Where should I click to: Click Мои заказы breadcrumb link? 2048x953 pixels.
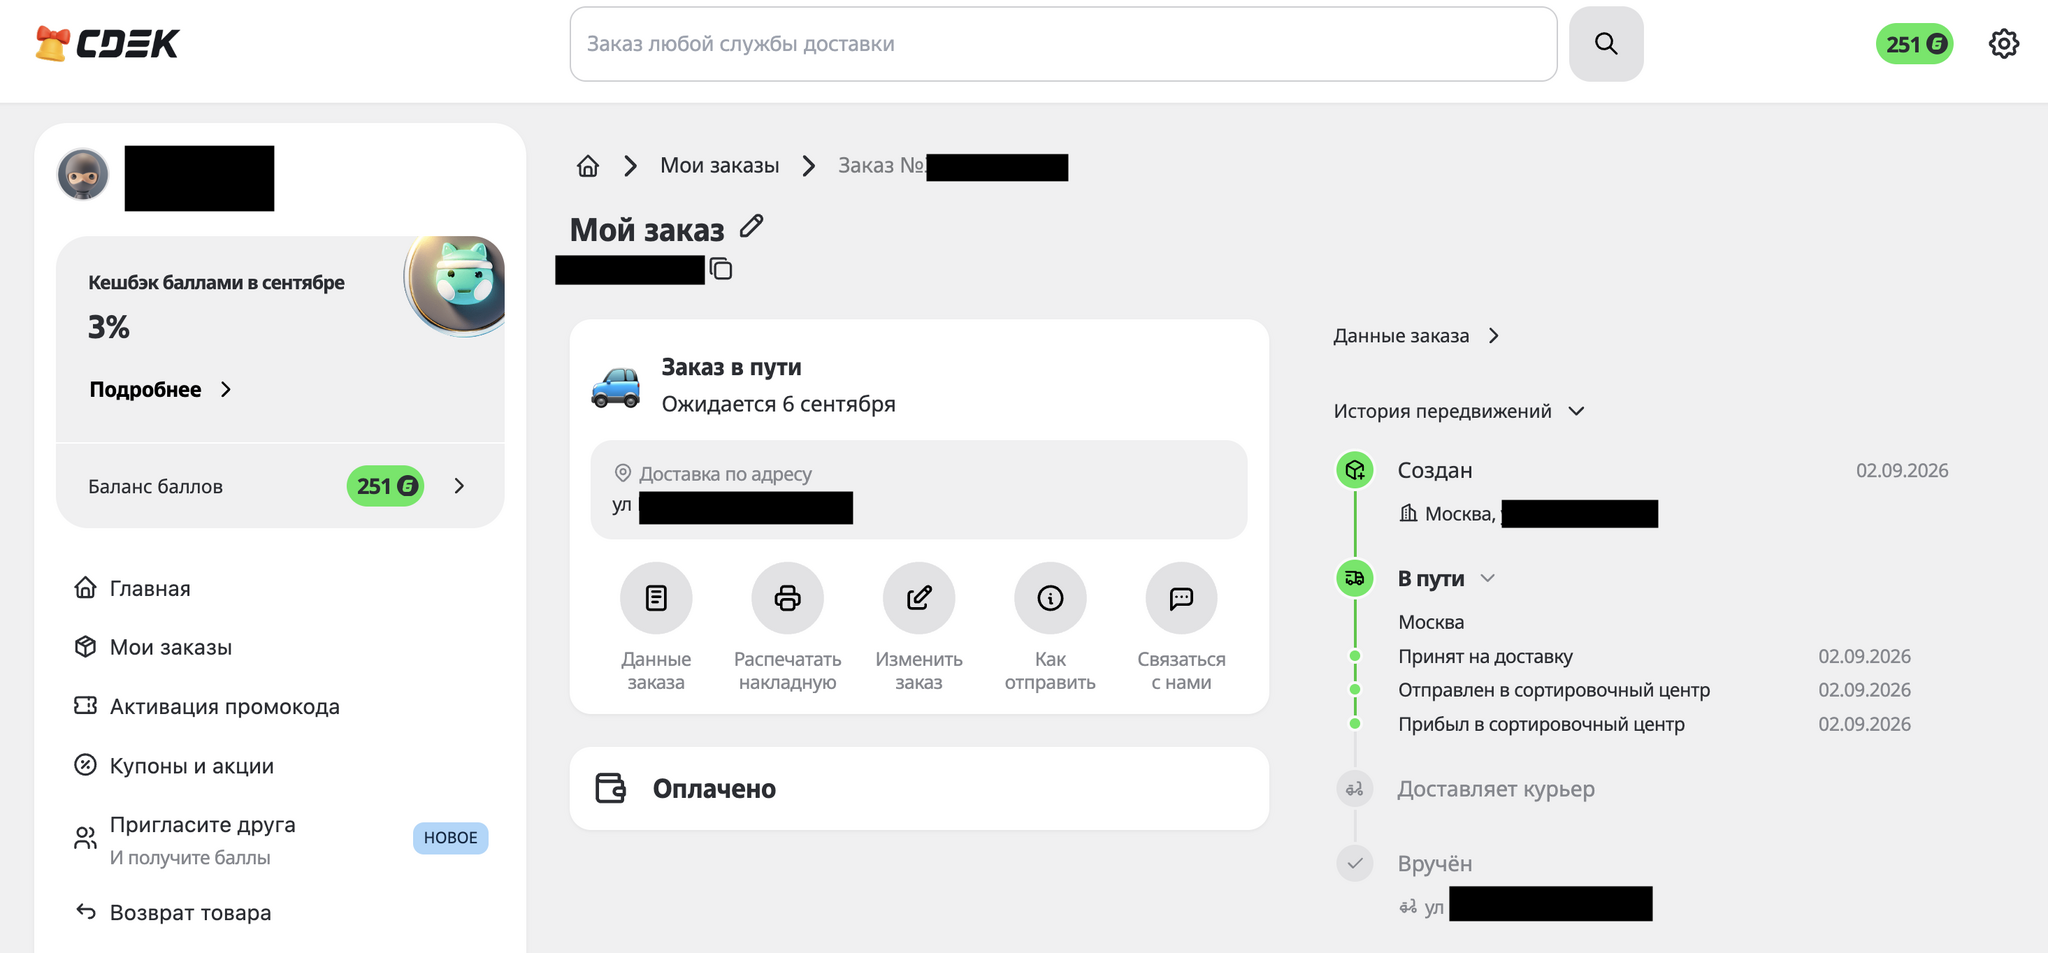[x=719, y=166]
